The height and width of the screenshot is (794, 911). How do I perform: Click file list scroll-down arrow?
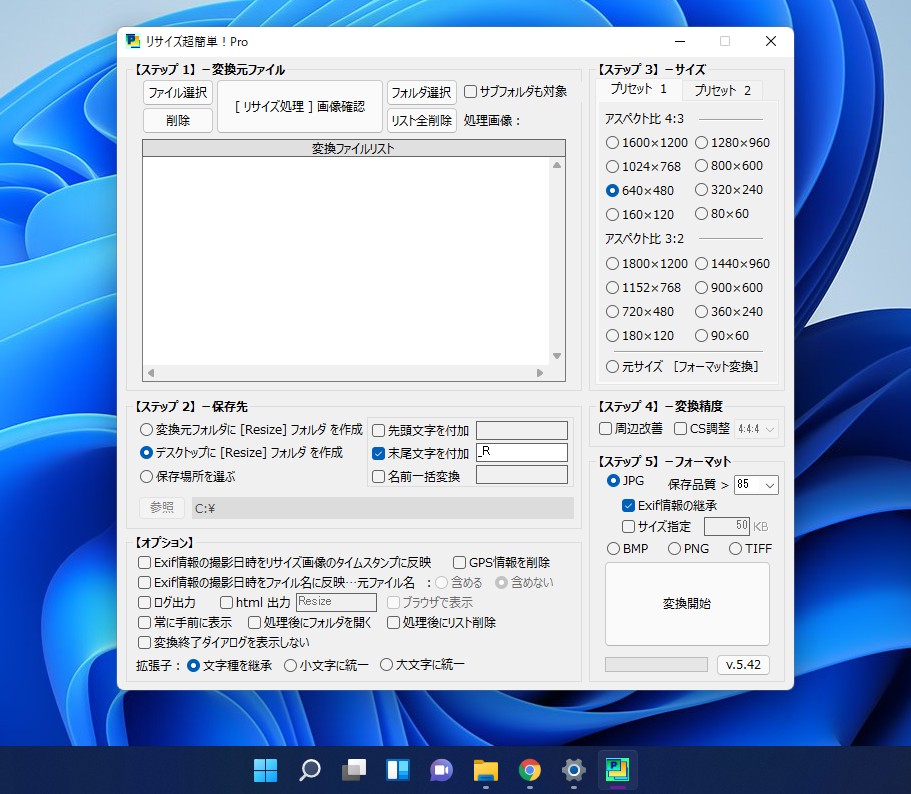(x=557, y=356)
